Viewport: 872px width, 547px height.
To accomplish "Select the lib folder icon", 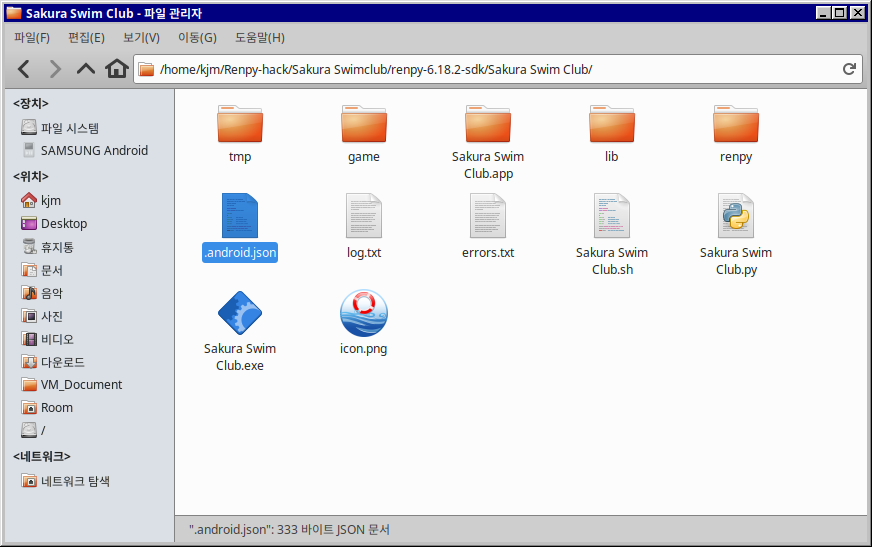I will click(x=612, y=123).
